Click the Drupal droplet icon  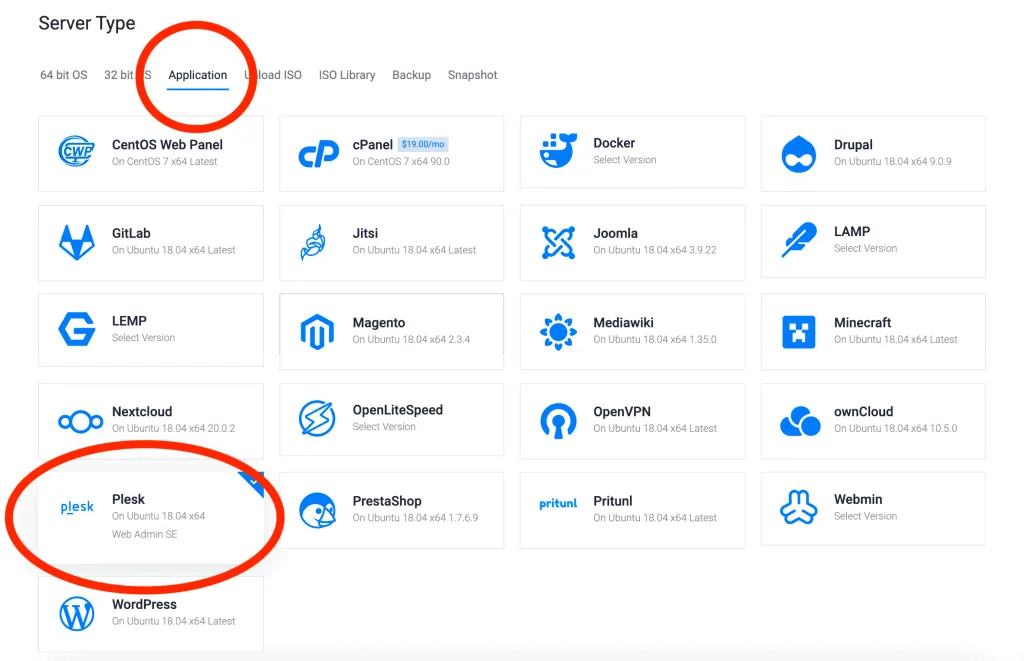point(799,151)
